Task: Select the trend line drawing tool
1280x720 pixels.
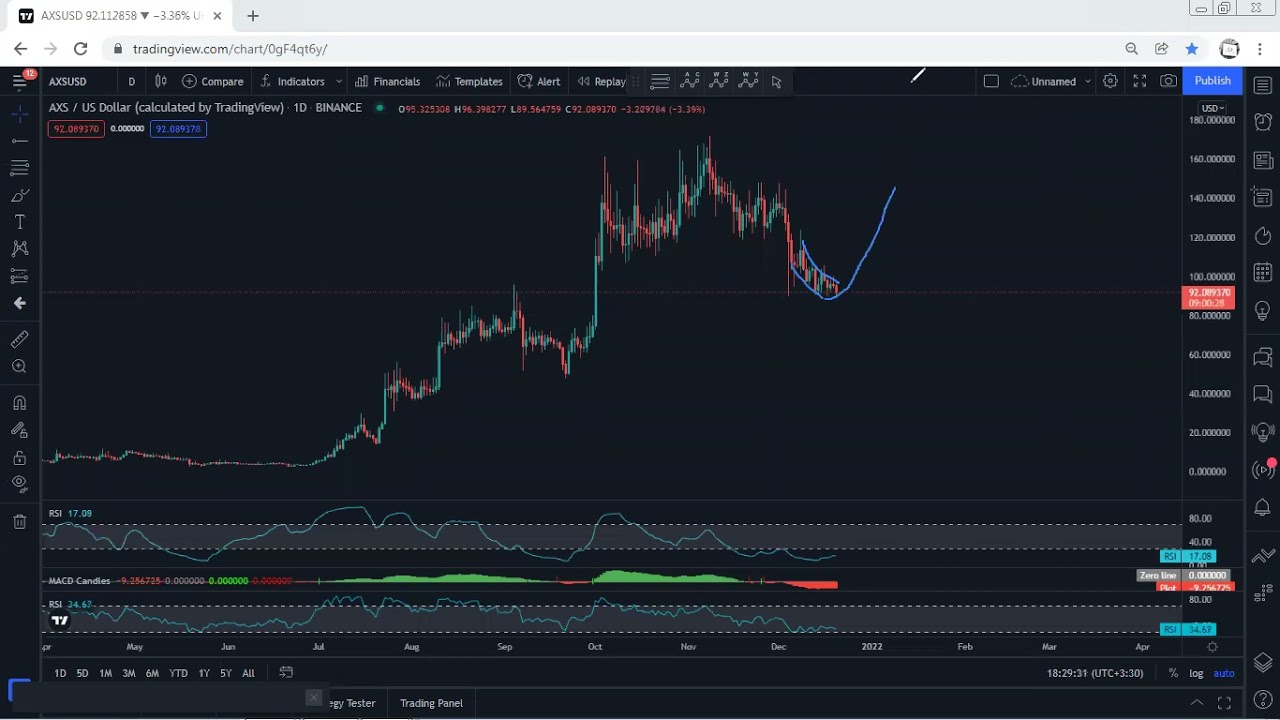Action: pyautogui.click(x=19, y=141)
